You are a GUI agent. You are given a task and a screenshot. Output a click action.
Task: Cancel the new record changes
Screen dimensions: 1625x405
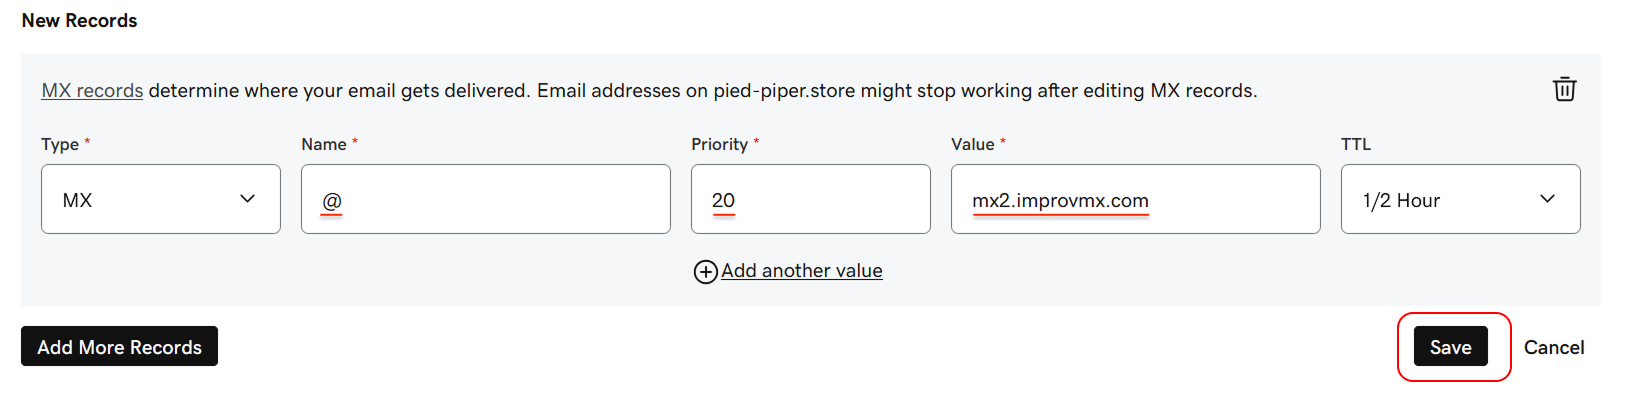(x=1553, y=347)
